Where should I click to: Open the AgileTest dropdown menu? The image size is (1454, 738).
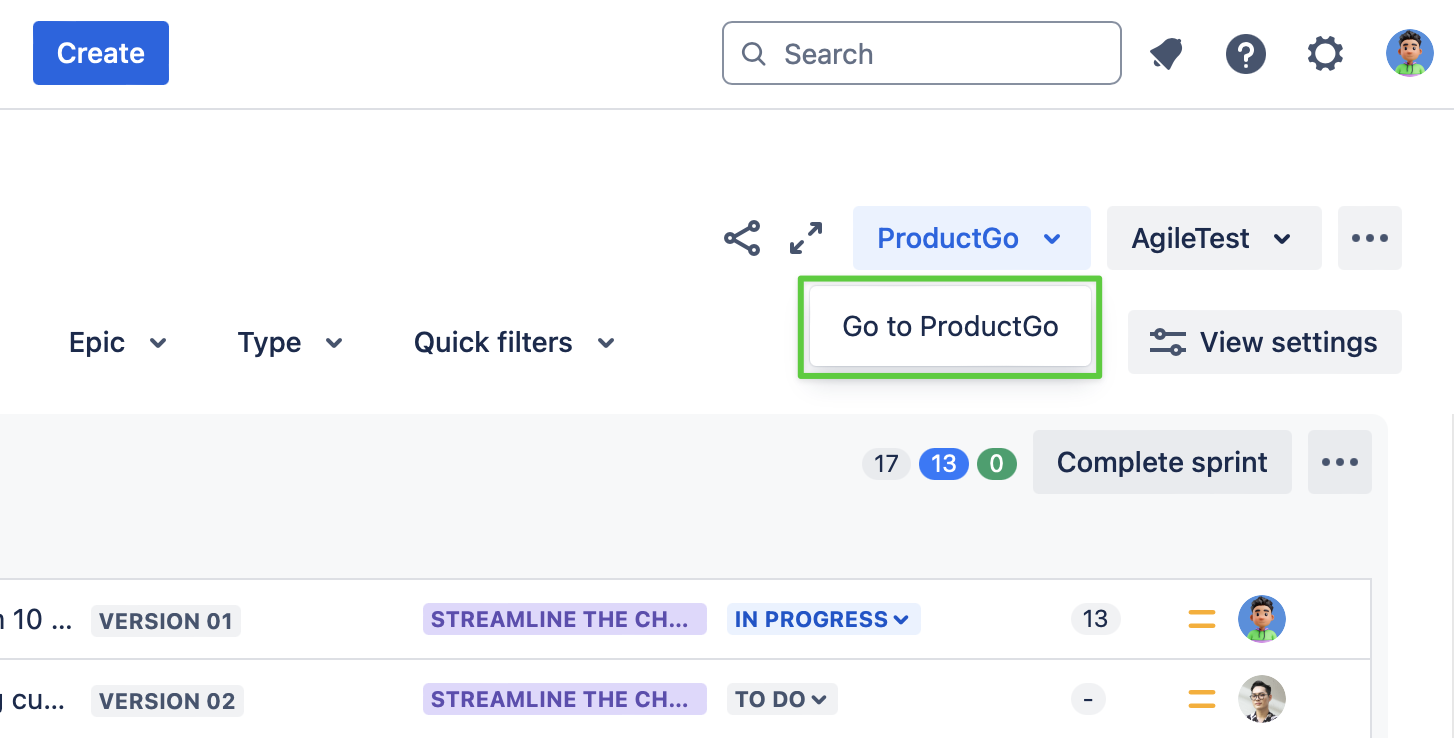point(1213,239)
